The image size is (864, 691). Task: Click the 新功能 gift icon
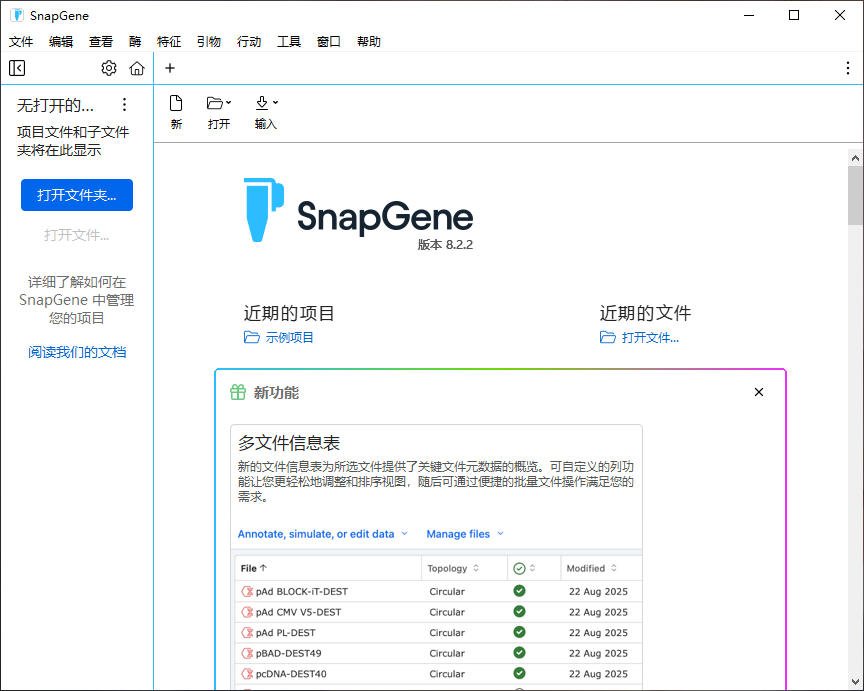[237, 392]
